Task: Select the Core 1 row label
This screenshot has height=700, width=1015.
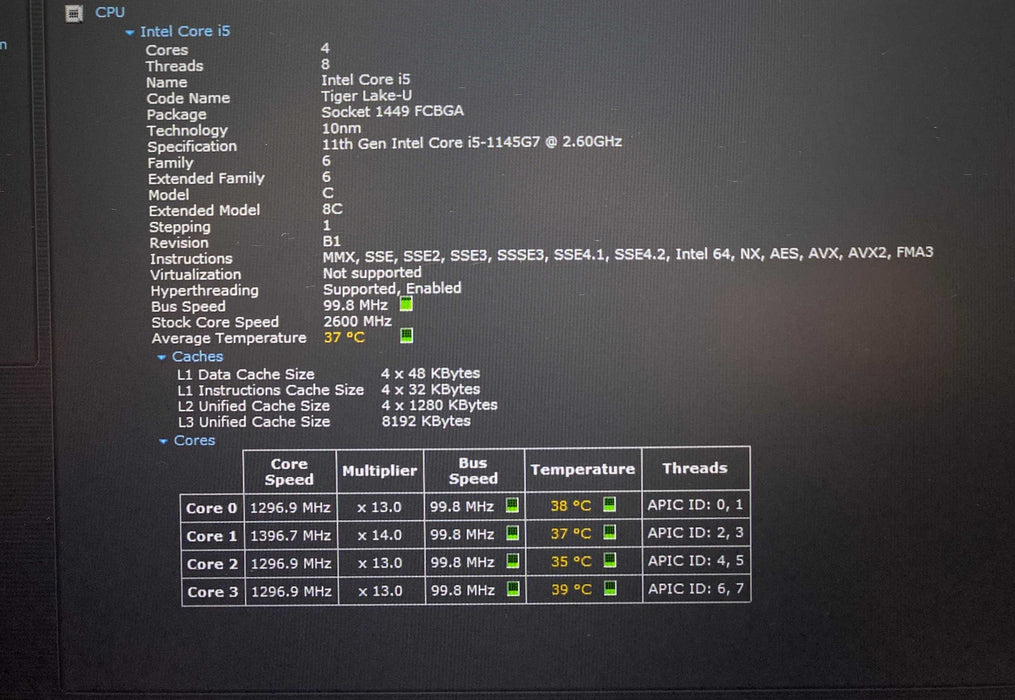Action: click(x=212, y=536)
